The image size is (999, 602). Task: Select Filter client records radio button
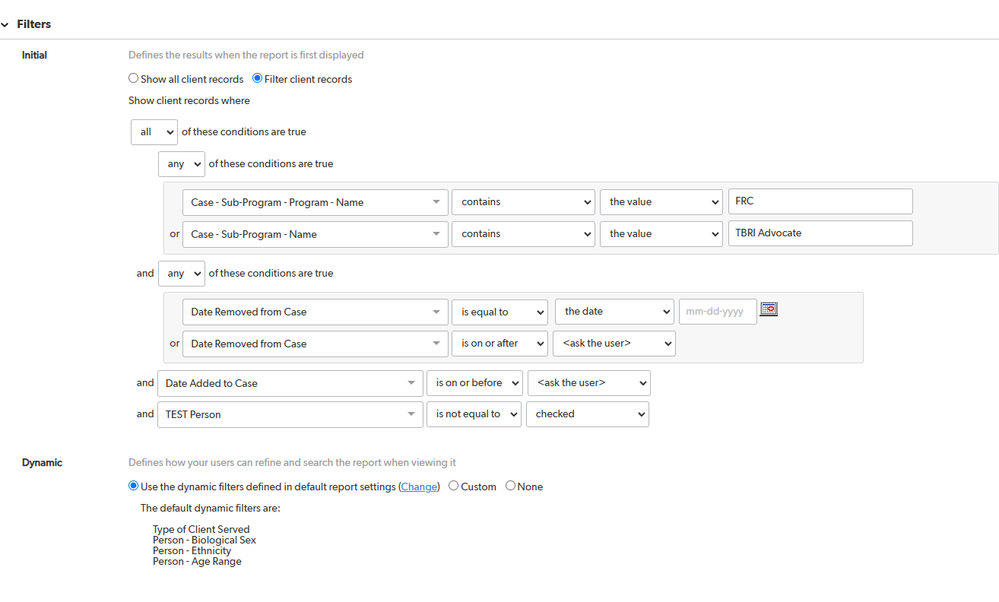tap(257, 78)
